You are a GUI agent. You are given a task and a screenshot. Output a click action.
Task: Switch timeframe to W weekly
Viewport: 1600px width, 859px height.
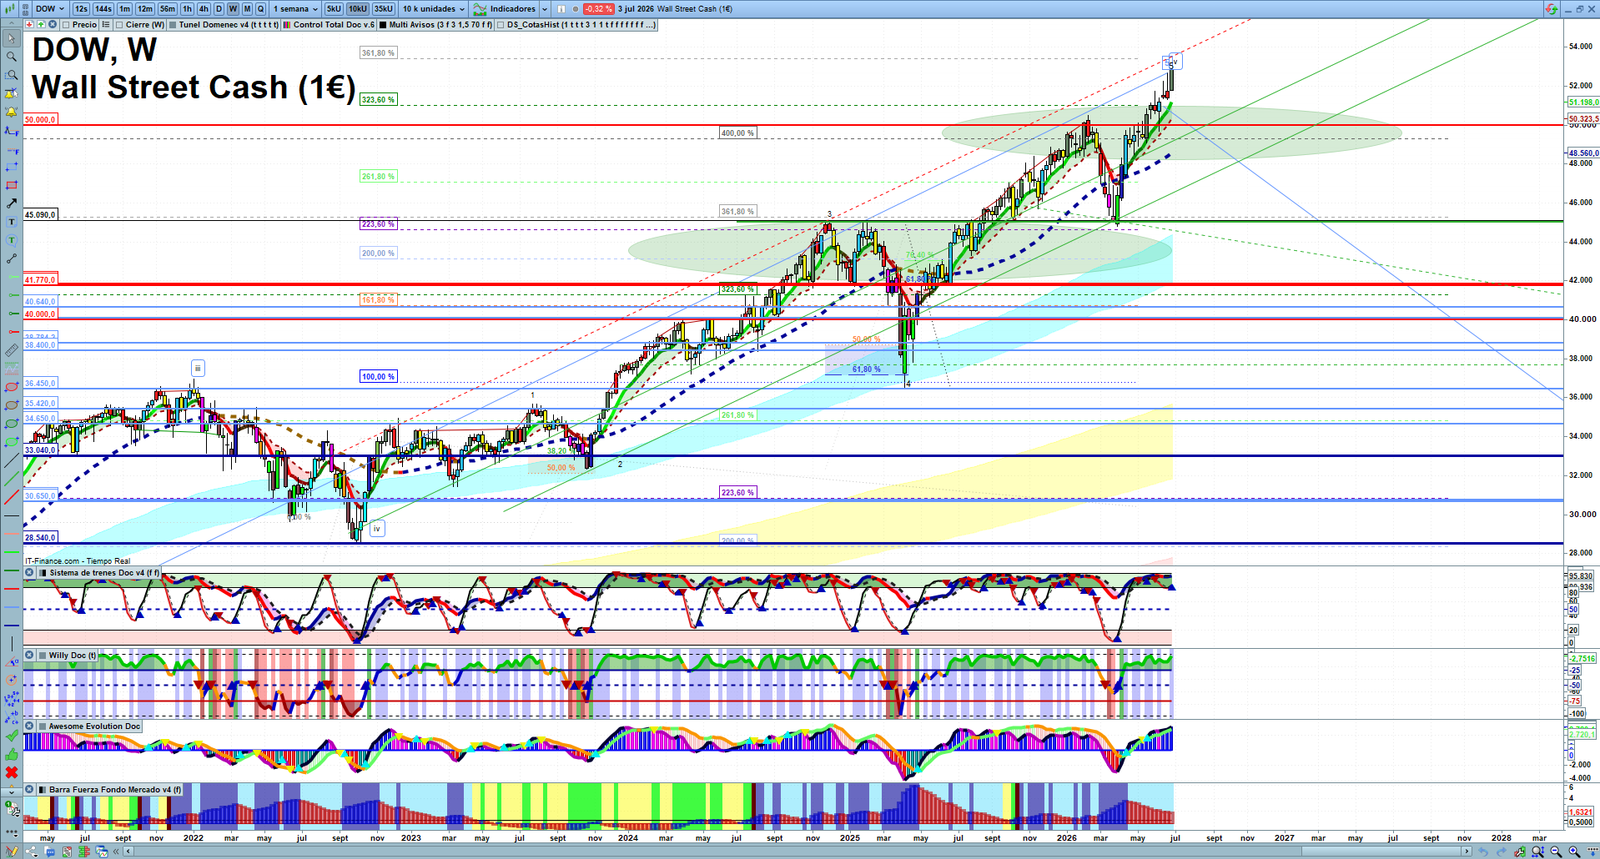(233, 9)
